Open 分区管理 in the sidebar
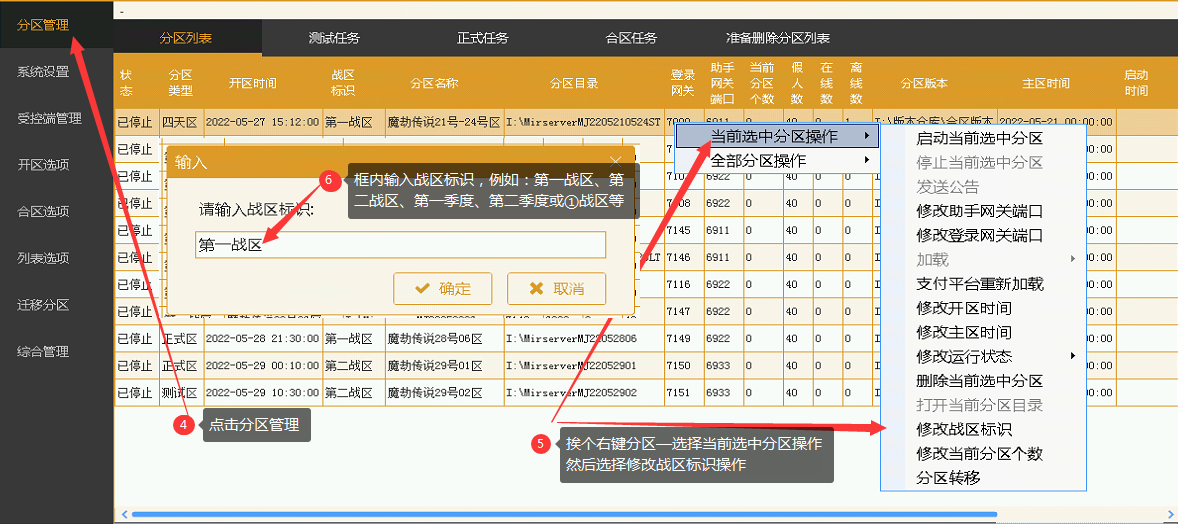This screenshot has width=1178, height=524. pos(43,25)
